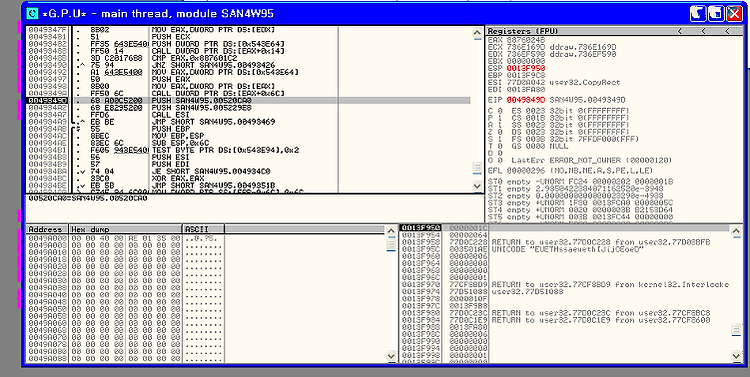Select the EAX register value
Viewport: 750px width, 377px height.
coord(526,40)
